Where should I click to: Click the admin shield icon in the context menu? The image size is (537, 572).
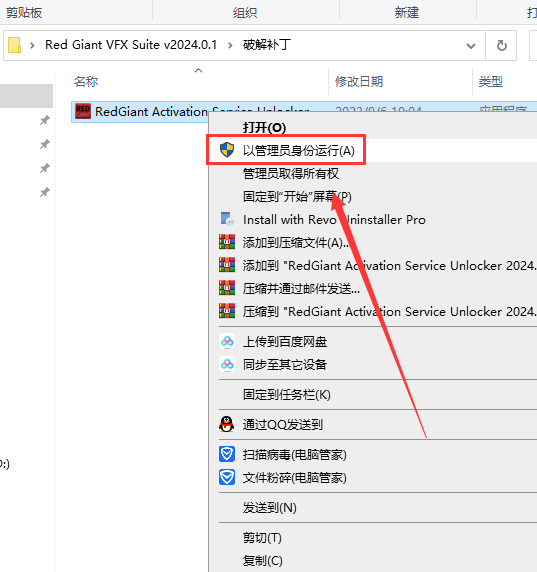click(227, 150)
